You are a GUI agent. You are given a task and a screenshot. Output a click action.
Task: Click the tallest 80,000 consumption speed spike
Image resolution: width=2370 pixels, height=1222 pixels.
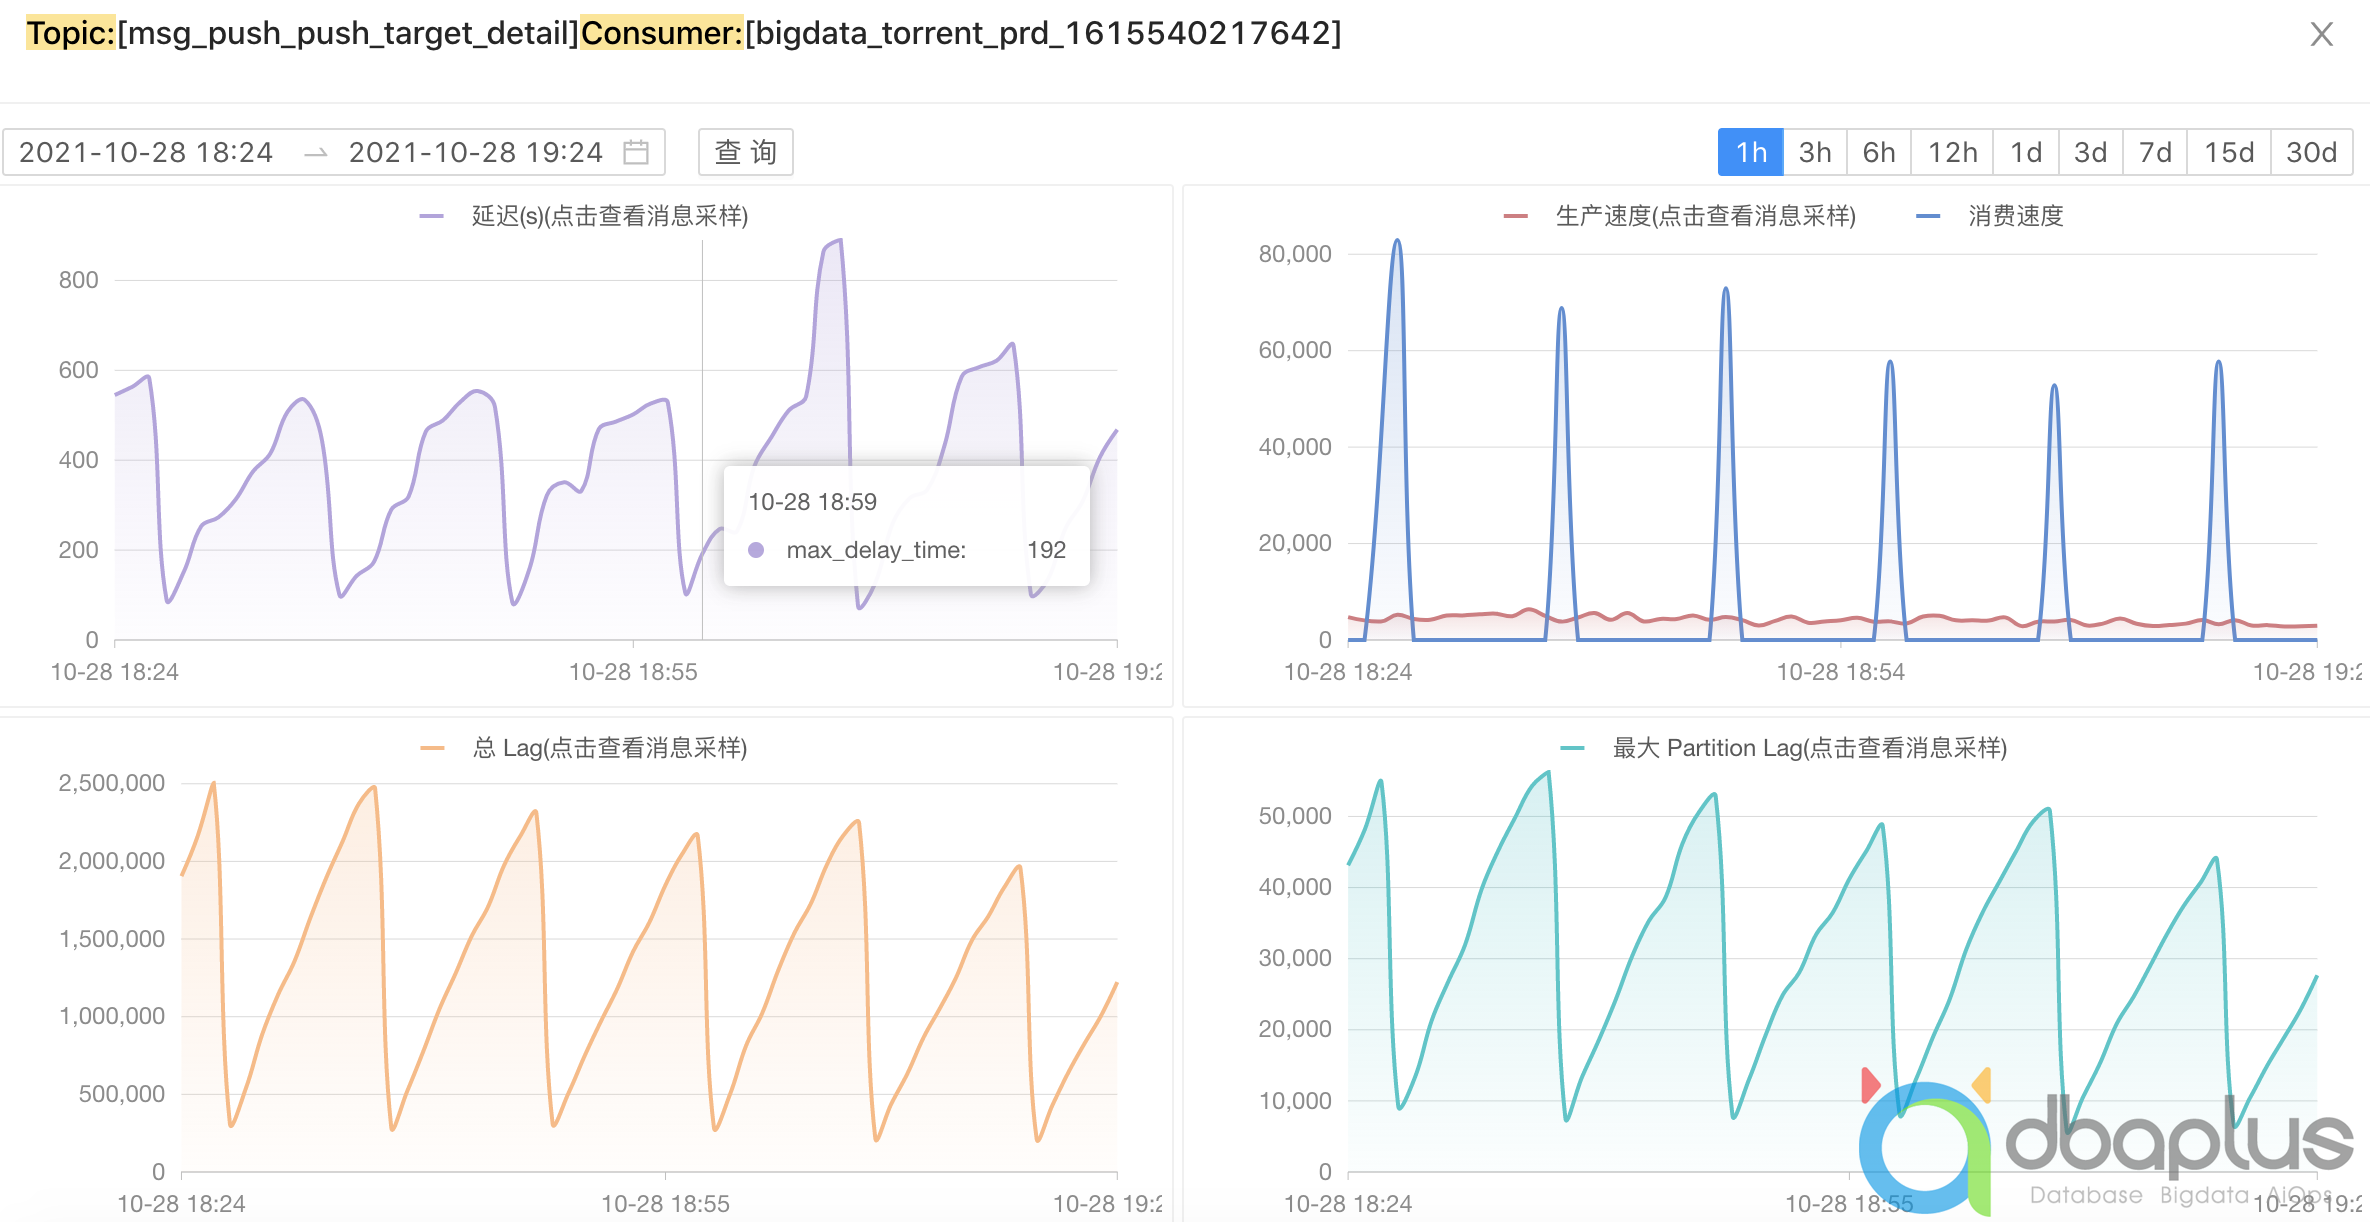click(x=1397, y=241)
